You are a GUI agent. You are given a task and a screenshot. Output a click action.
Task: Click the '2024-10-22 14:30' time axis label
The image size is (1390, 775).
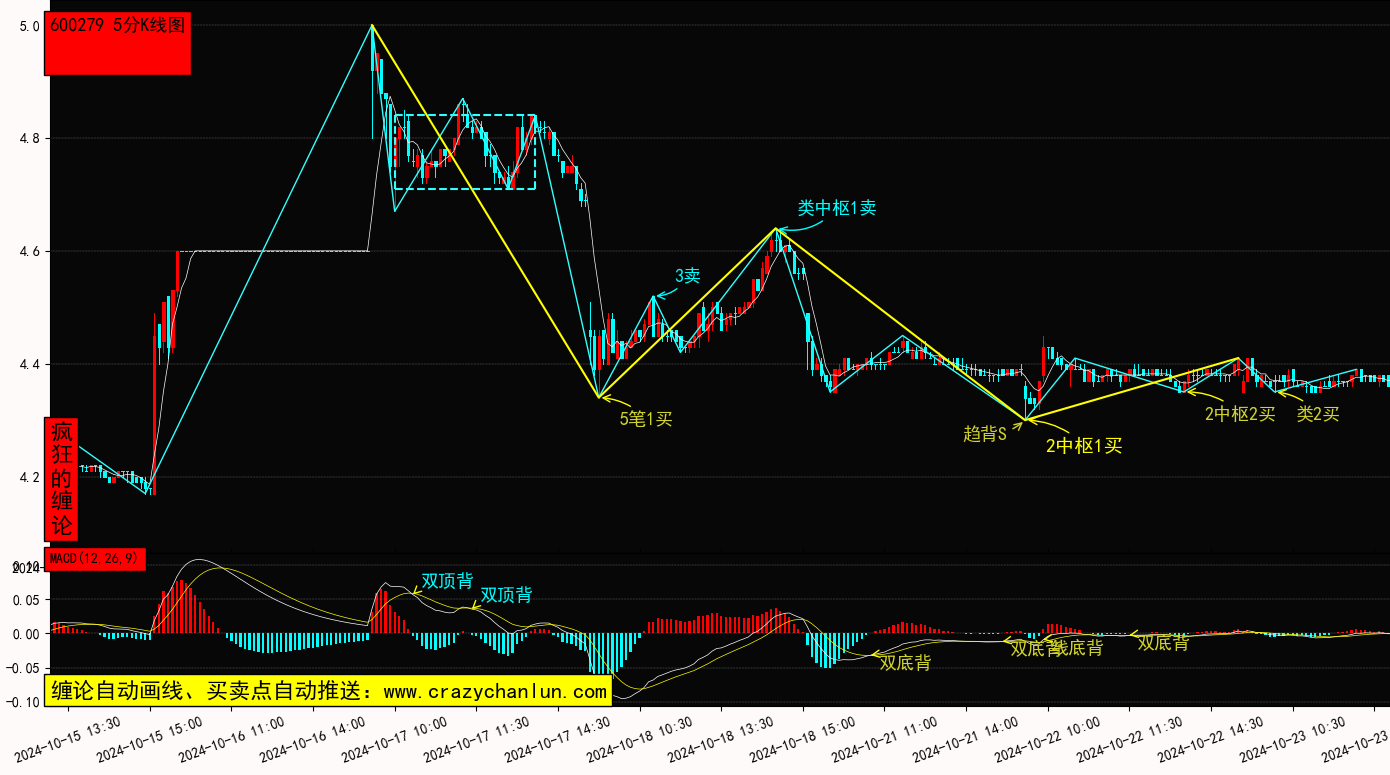click(1211, 739)
